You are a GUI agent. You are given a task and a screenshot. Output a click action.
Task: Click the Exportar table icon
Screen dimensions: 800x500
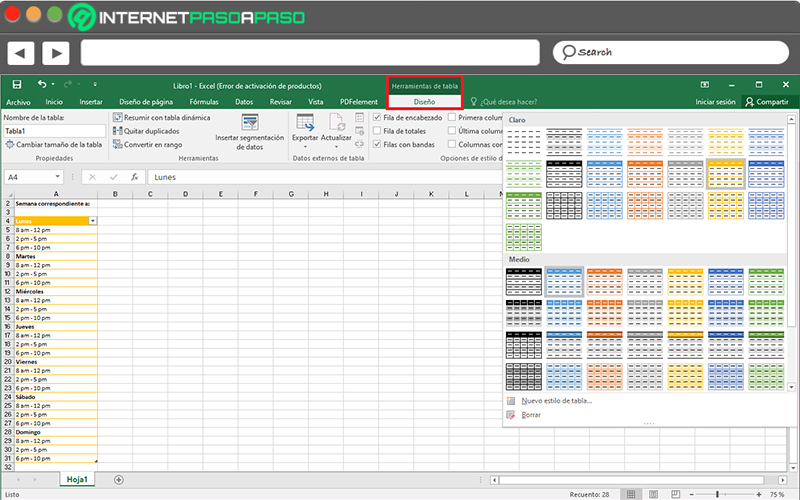(x=305, y=123)
